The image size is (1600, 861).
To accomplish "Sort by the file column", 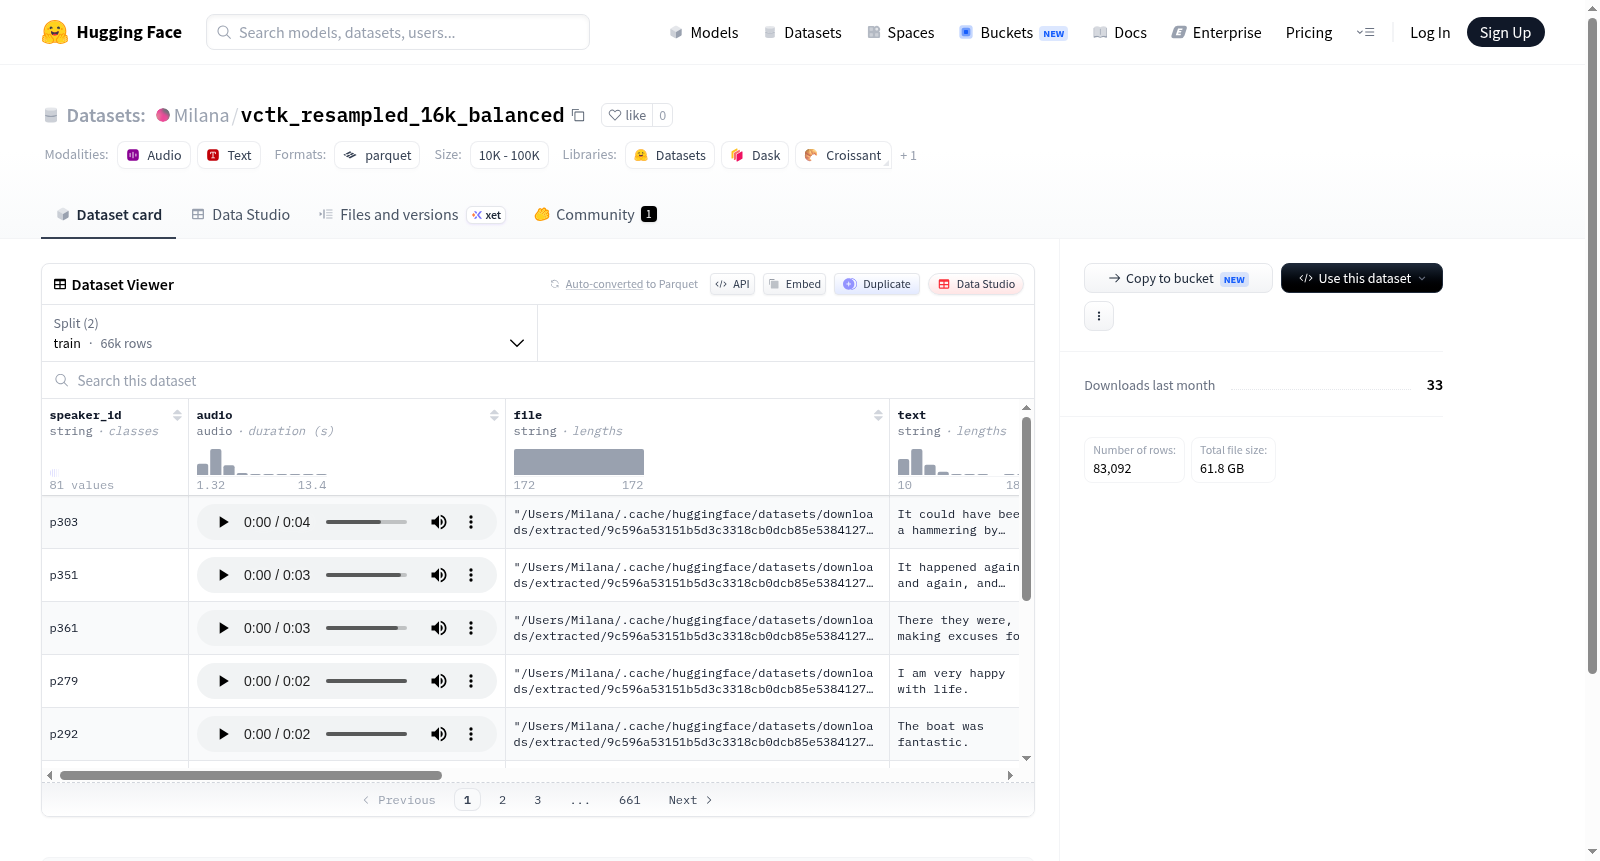I will (878, 415).
